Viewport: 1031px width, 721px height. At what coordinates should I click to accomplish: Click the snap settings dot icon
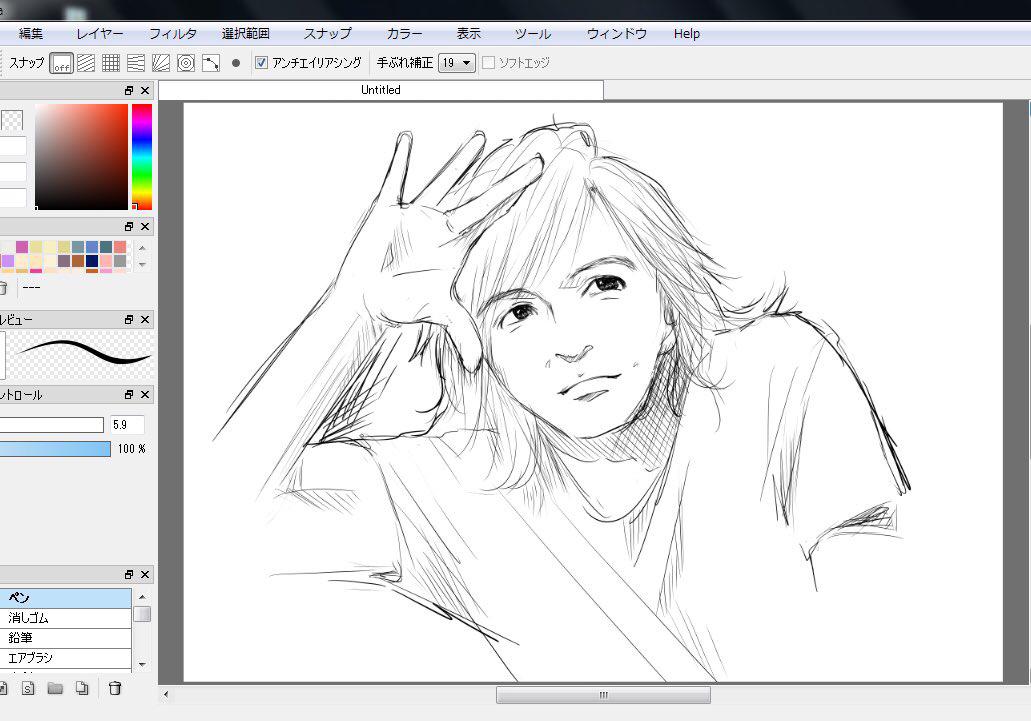coord(236,63)
